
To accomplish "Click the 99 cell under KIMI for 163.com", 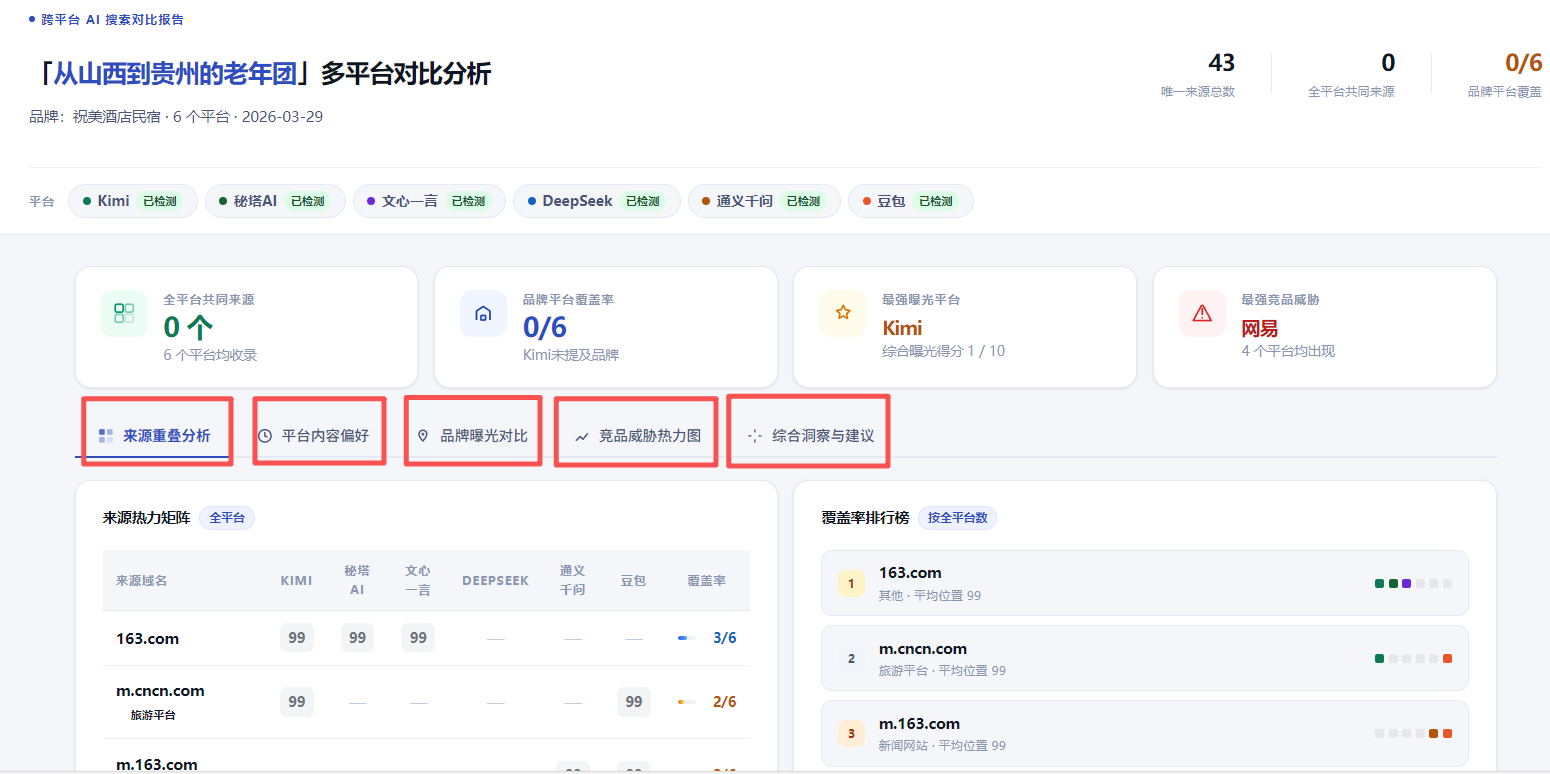I will coord(297,638).
